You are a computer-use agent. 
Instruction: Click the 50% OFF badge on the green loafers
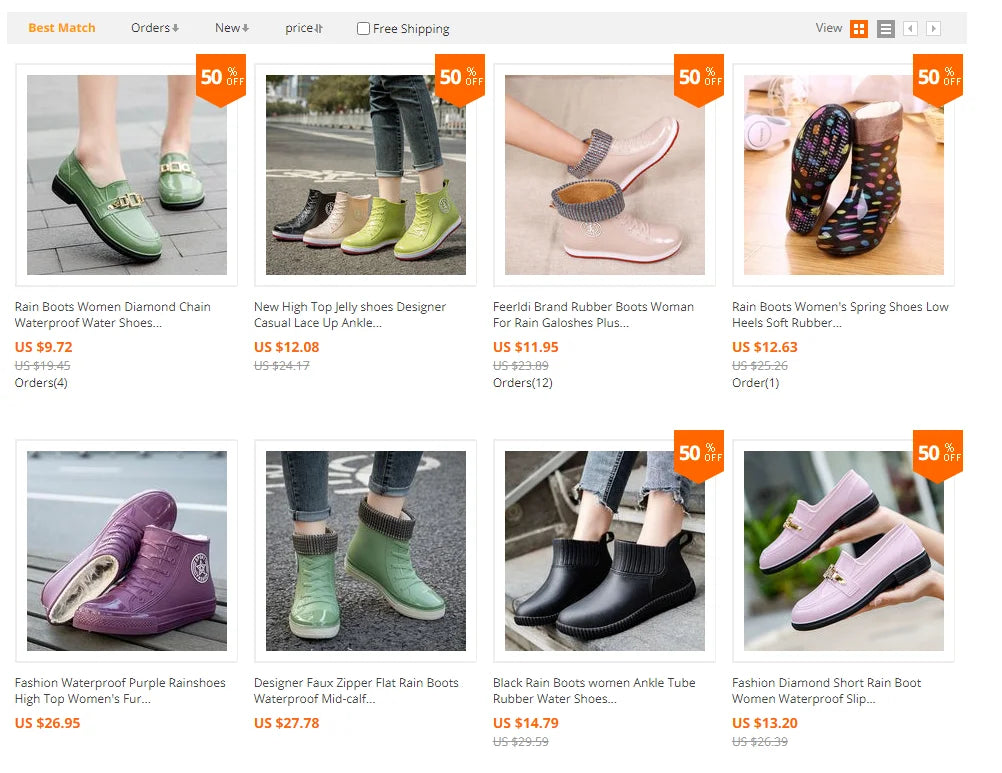(x=220, y=79)
